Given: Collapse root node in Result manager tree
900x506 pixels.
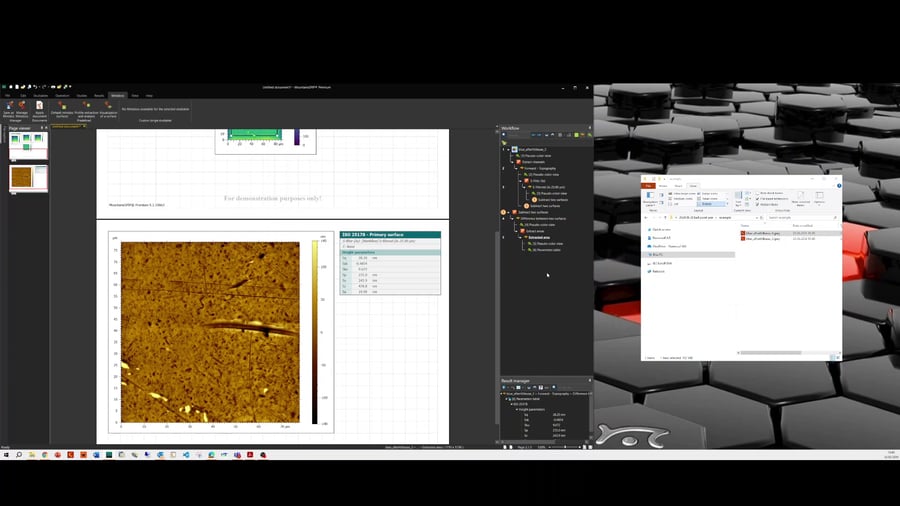Looking at the screenshot, I should (501, 394).
